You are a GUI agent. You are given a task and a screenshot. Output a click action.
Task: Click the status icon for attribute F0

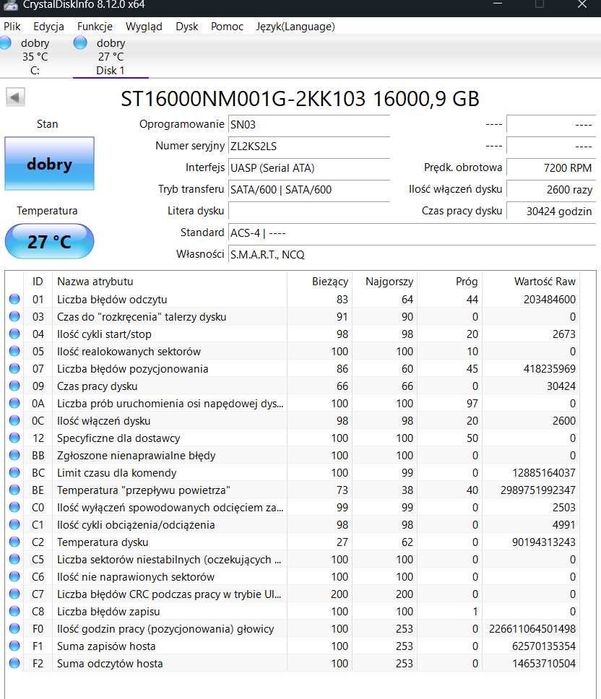(15, 628)
